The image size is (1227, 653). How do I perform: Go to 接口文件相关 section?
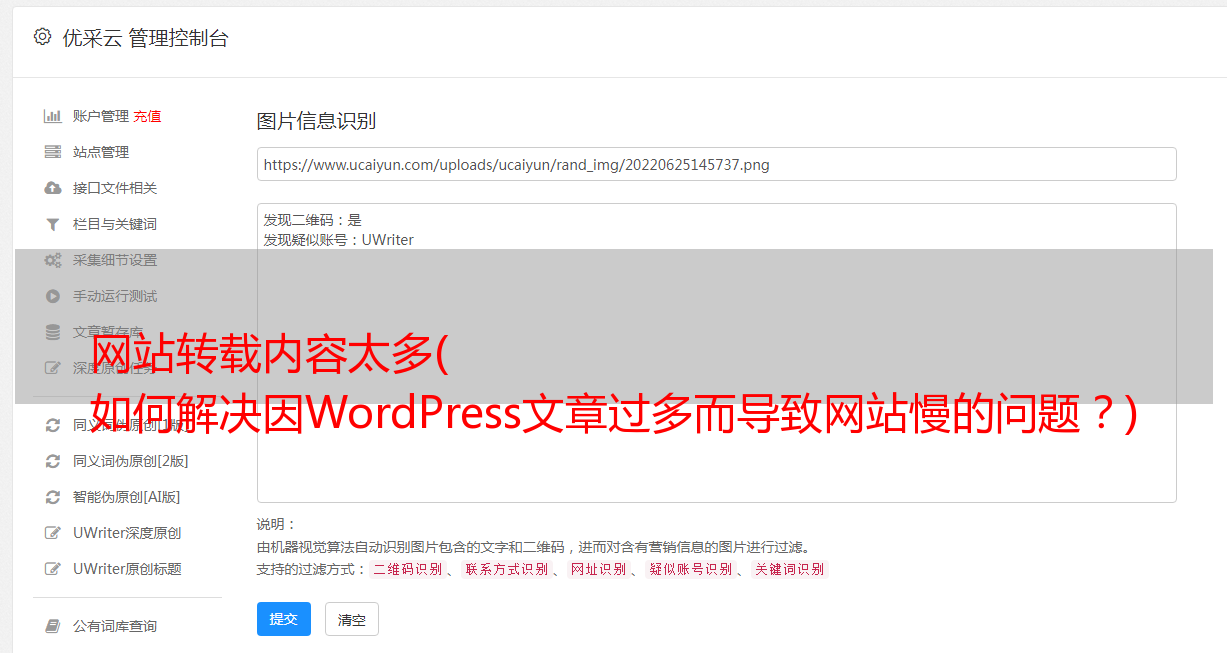click(115, 188)
